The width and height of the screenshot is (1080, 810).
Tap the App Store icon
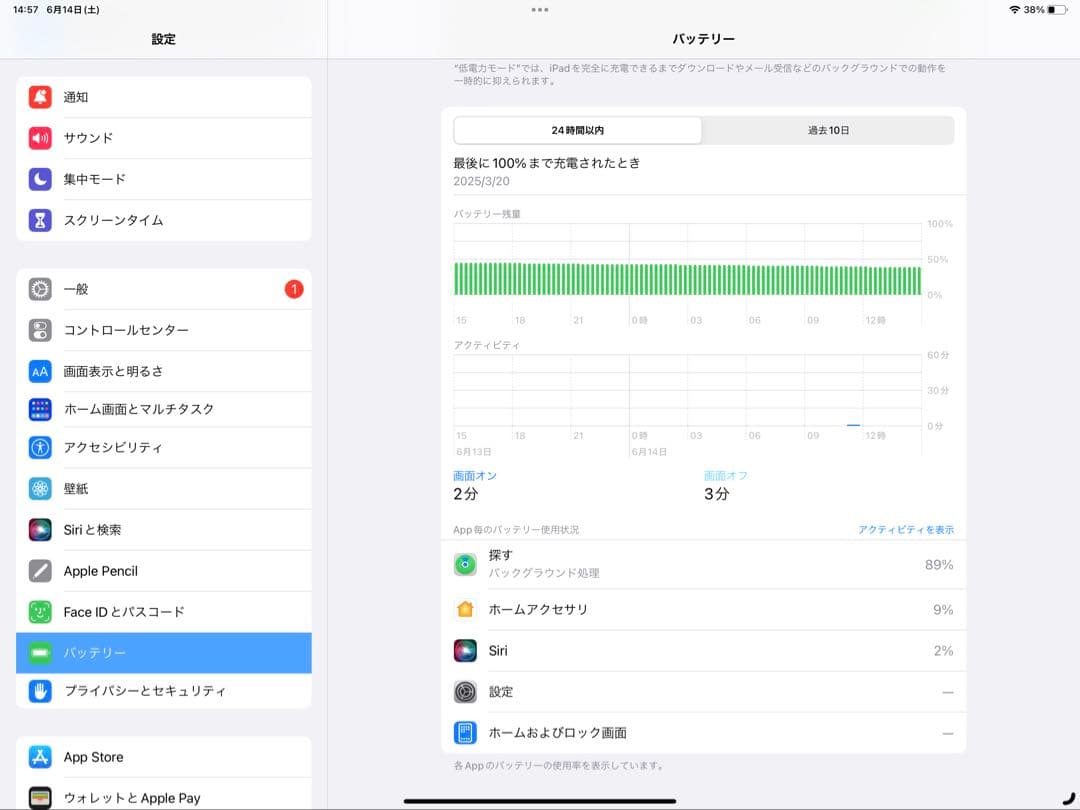pos(40,757)
